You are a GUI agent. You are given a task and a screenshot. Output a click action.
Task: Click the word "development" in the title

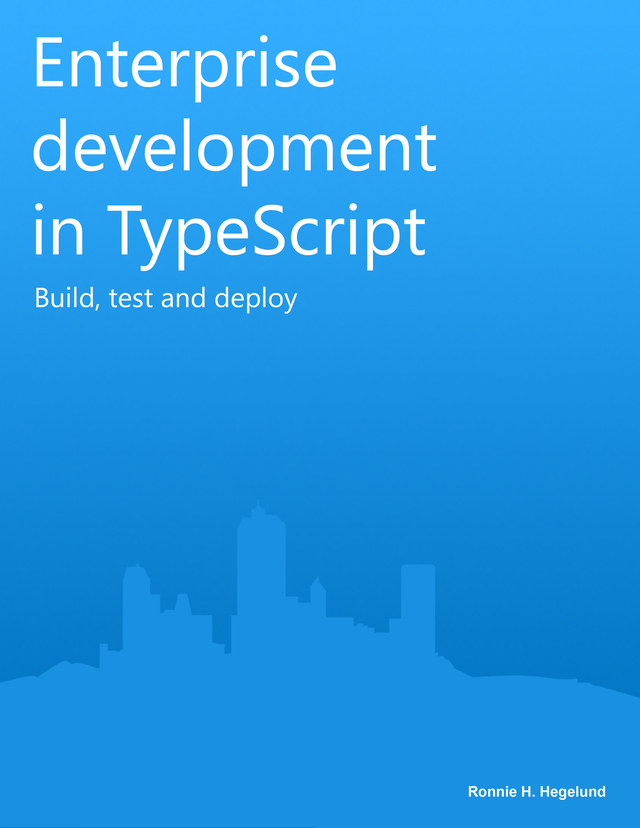point(235,148)
